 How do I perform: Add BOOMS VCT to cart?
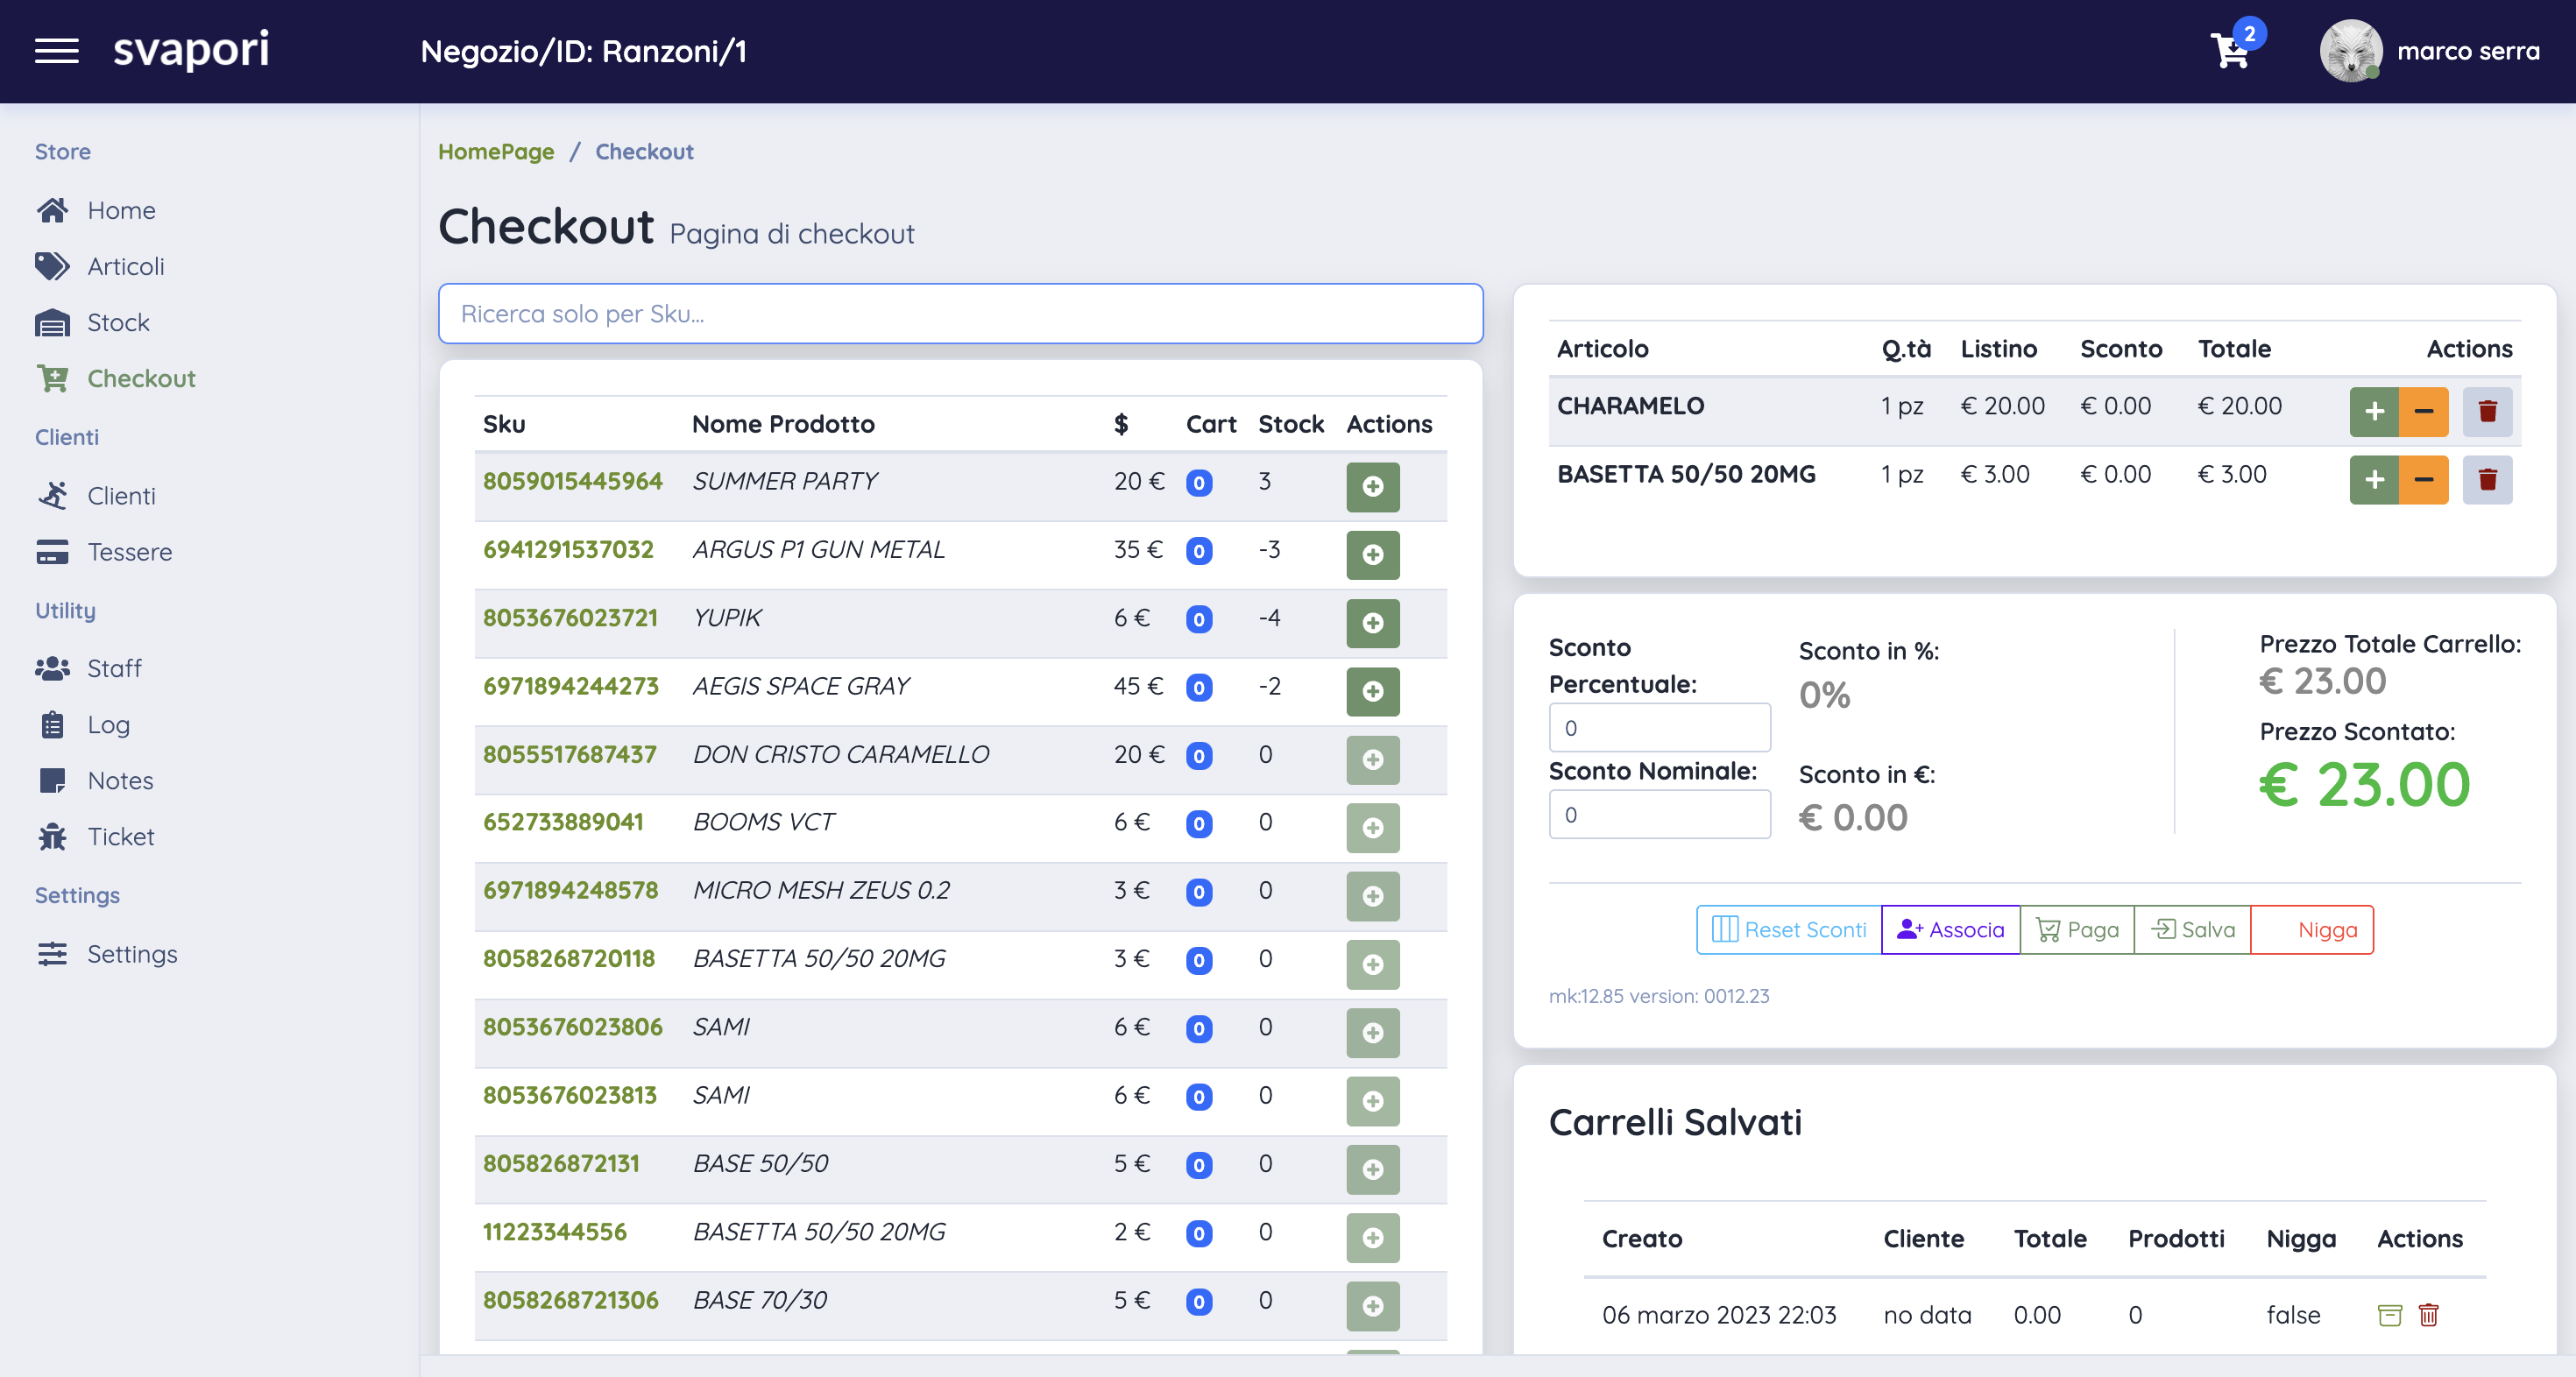point(1372,828)
